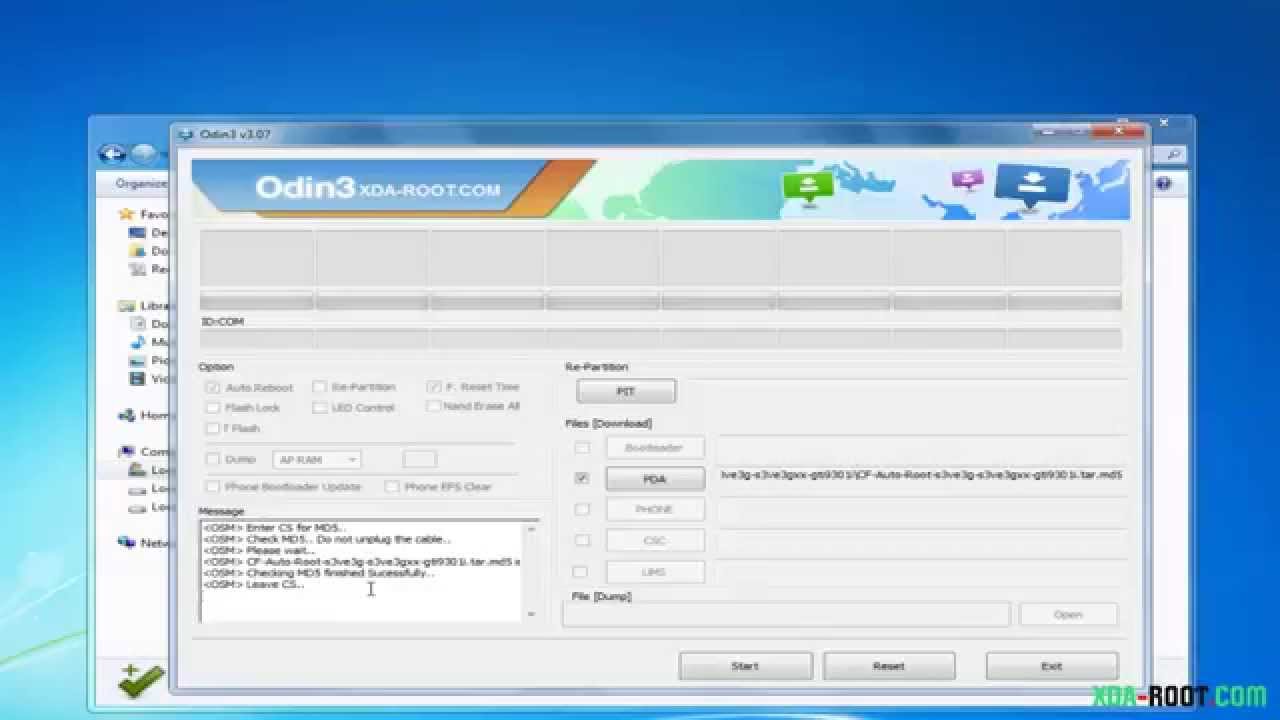
Task: Click the green checkmark icon in Explorer details pane
Action: pos(141,680)
